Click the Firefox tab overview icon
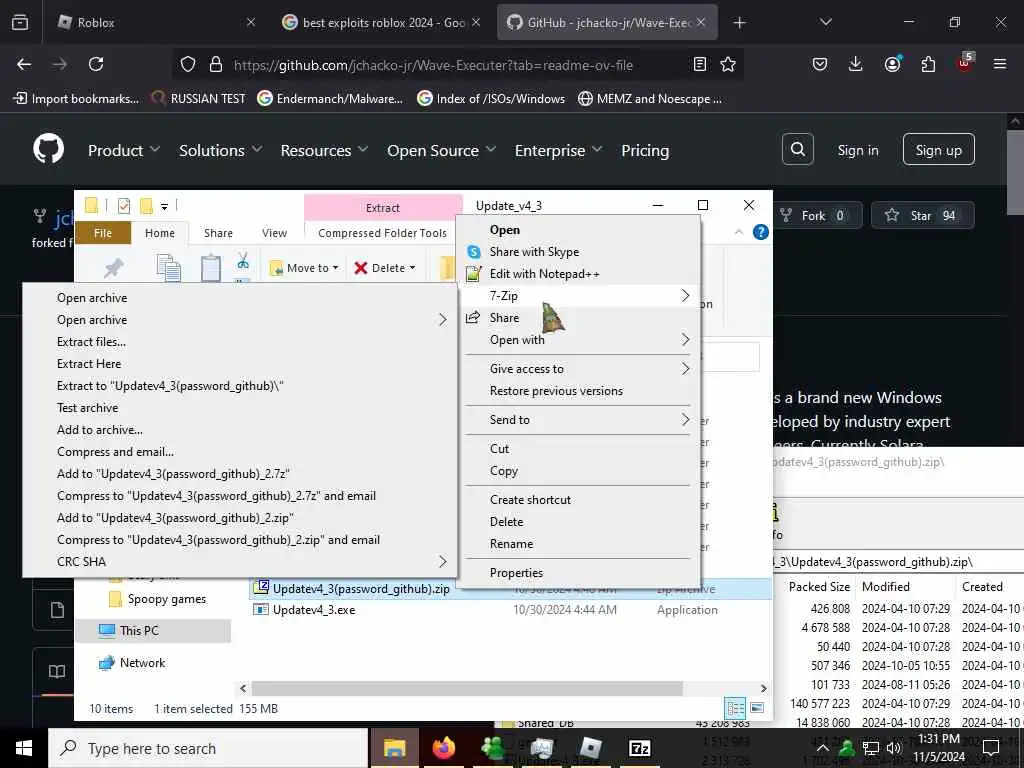This screenshot has height=768, width=1024. (20, 22)
